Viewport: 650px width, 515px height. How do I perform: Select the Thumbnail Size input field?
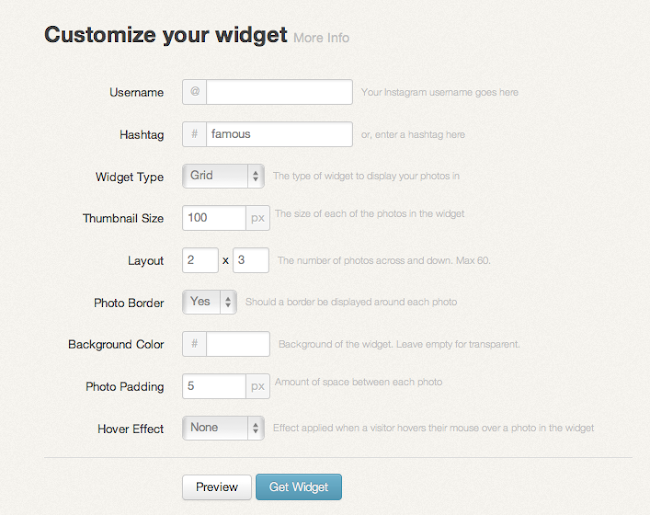click(x=214, y=218)
